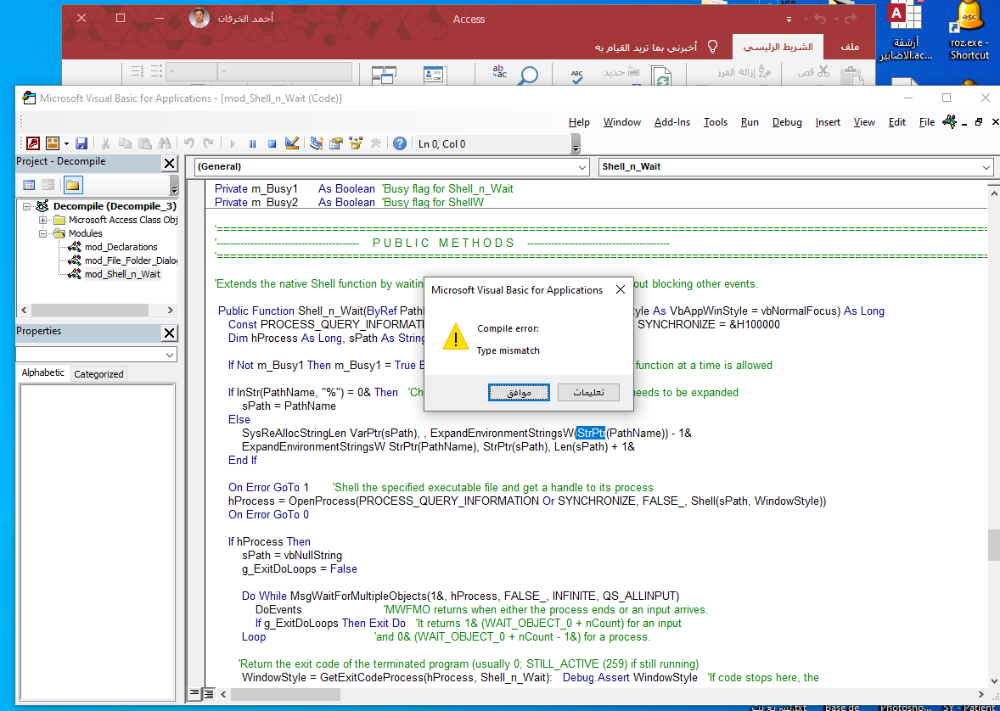Viewport: 1000px width, 711px height.
Task: Click the View Microsoft Access toolbar icon
Action: (x=33, y=143)
